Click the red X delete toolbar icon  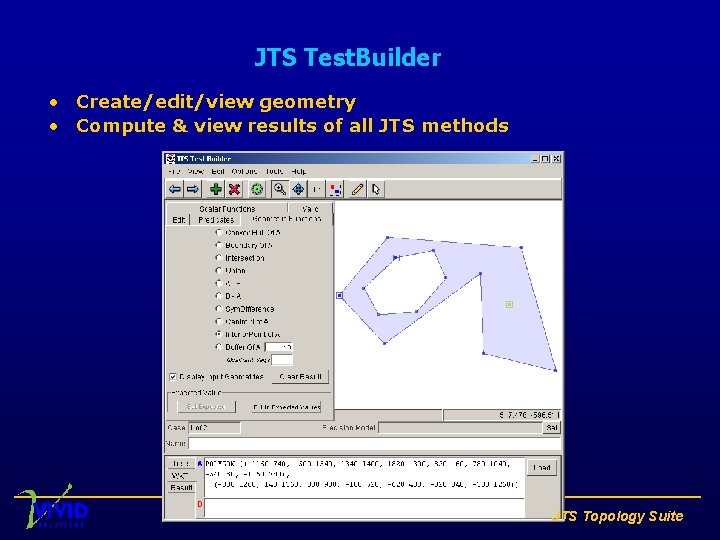[235, 189]
